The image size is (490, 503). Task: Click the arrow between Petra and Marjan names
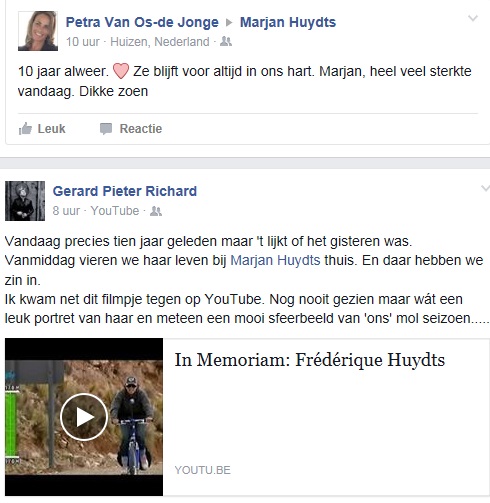[x=229, y=23]
